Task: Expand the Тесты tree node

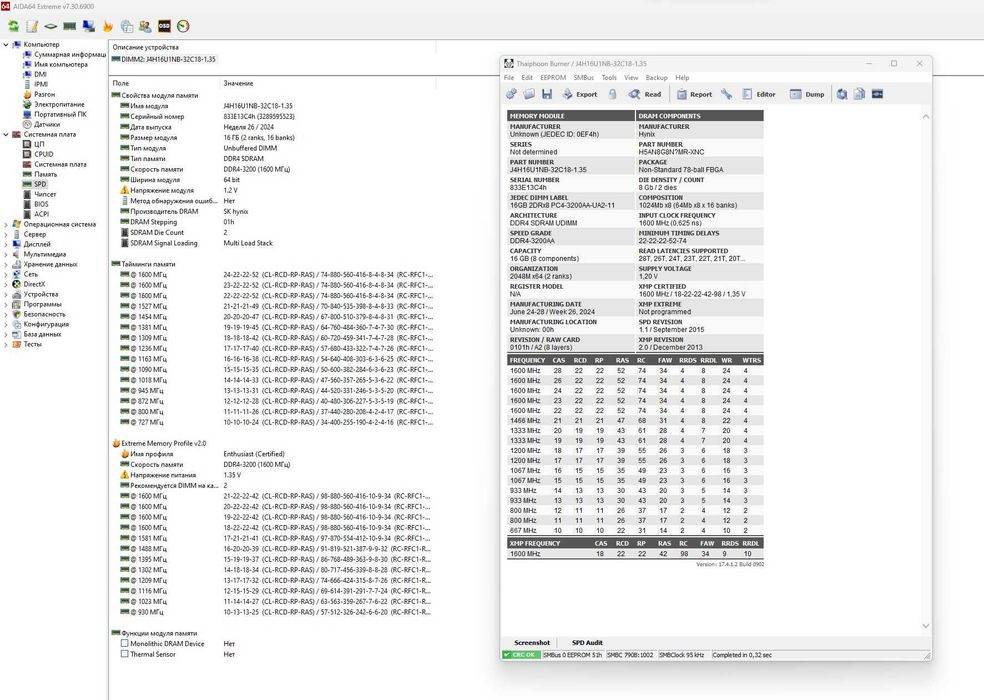Action: point(6,344)
